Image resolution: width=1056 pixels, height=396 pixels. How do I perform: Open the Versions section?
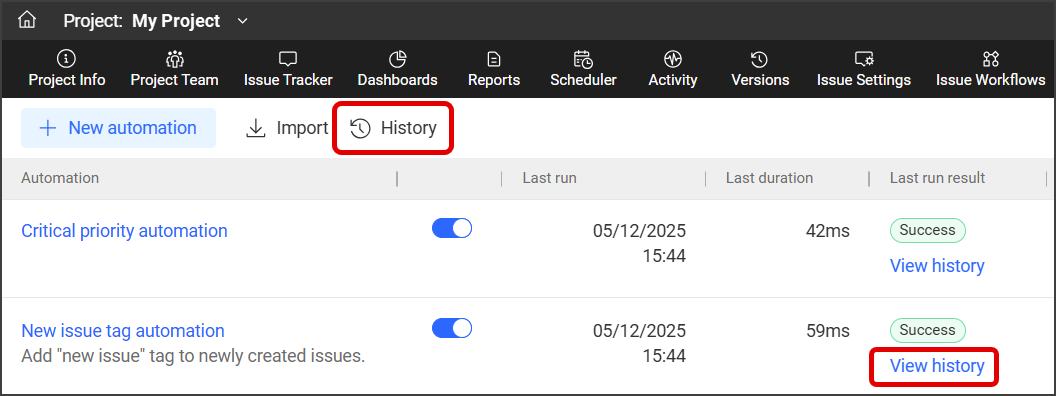tap(760, 69)
